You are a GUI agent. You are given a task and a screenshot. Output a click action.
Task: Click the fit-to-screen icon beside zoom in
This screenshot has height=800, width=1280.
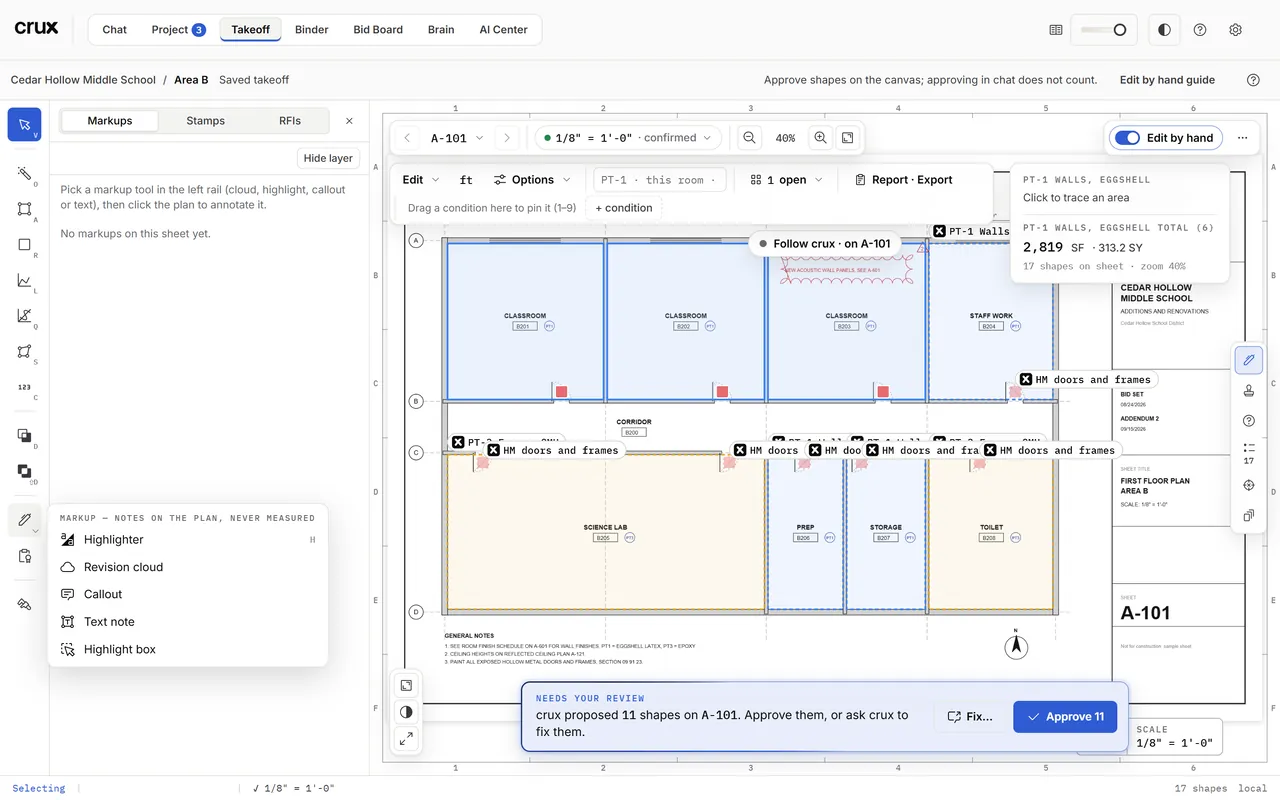[847, 138]
